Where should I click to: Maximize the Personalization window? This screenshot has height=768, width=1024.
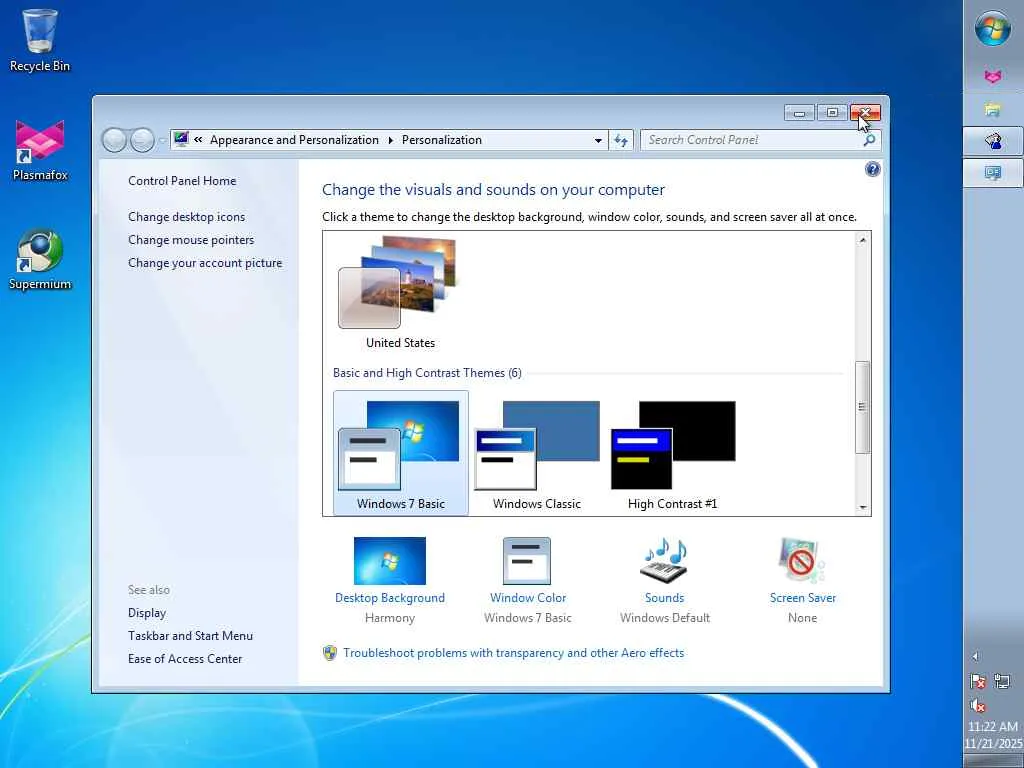point(831,113)
